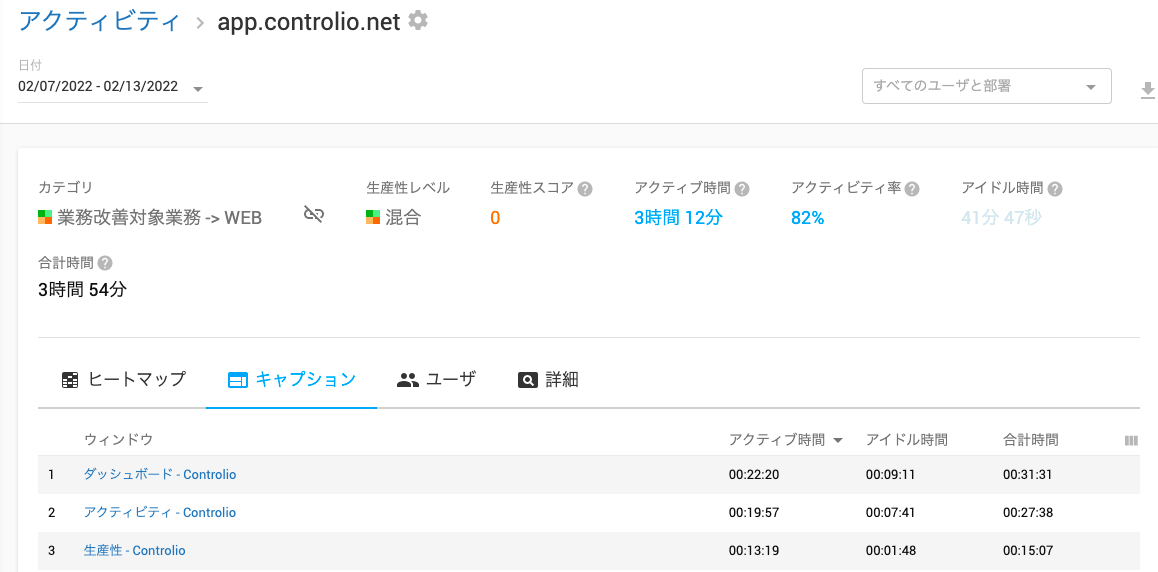Screen dimensions: 1158x572
Task: Toggle sort arrow on アクティブ時間 column
Action: point(838,440)
